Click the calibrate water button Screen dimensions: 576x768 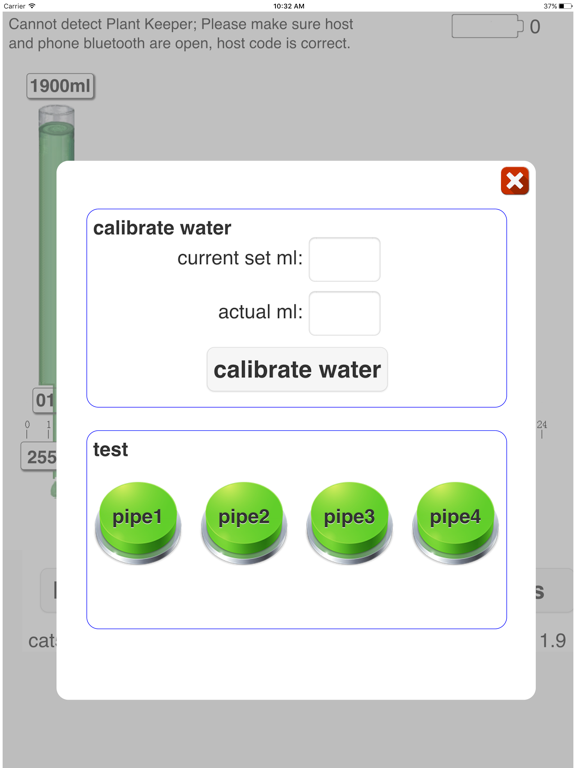point(297,370)
